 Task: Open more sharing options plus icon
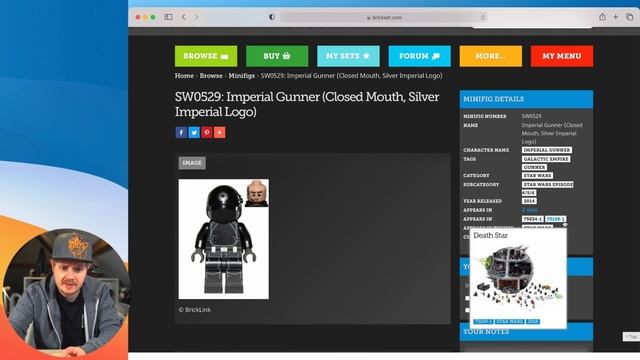point(219,132)
